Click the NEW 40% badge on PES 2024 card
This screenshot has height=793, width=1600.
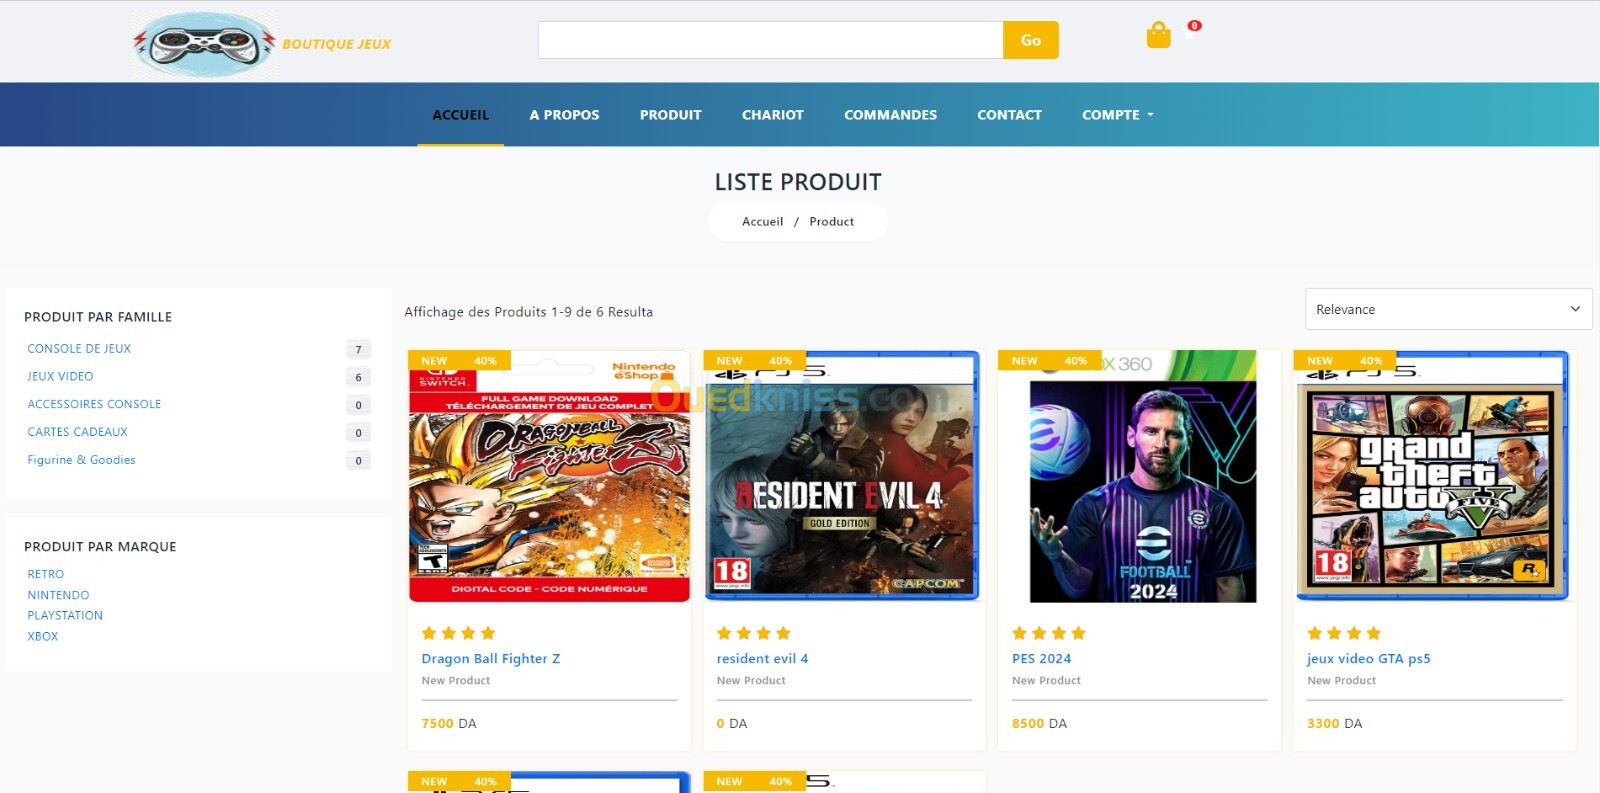(x=1050, y=361)
